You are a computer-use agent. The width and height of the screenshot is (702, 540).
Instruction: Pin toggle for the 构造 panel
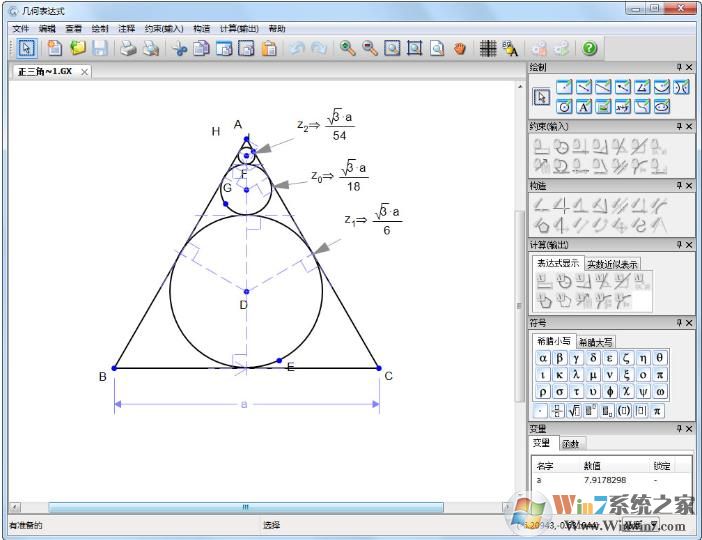(679, 185)
